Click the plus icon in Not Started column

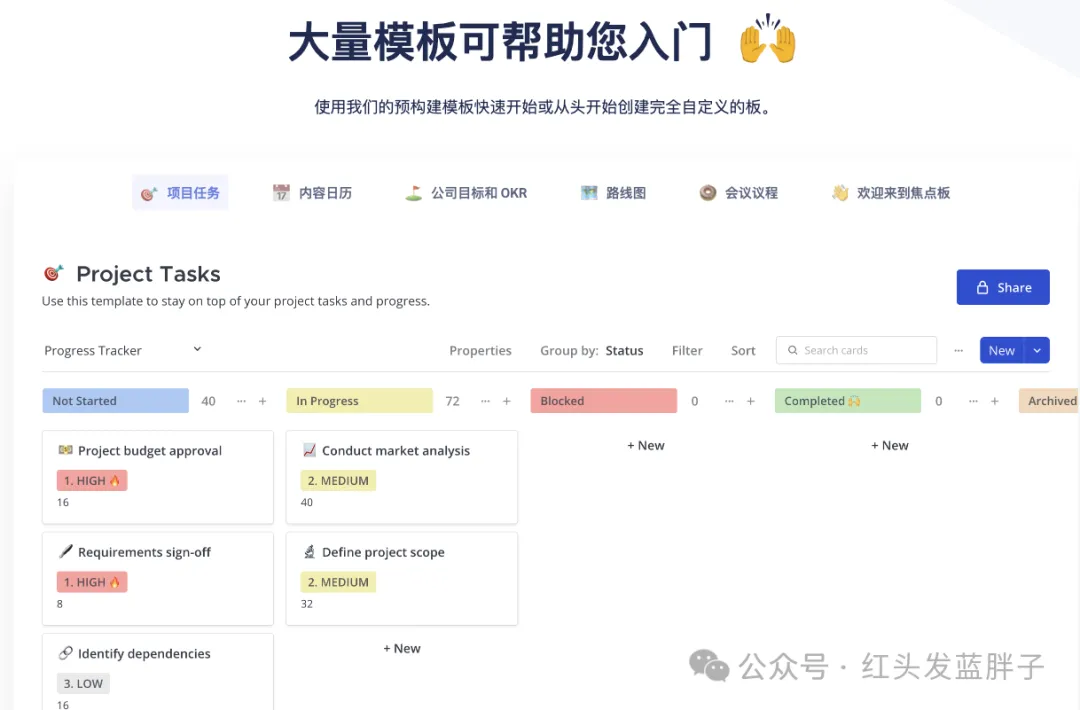(263, 401)
